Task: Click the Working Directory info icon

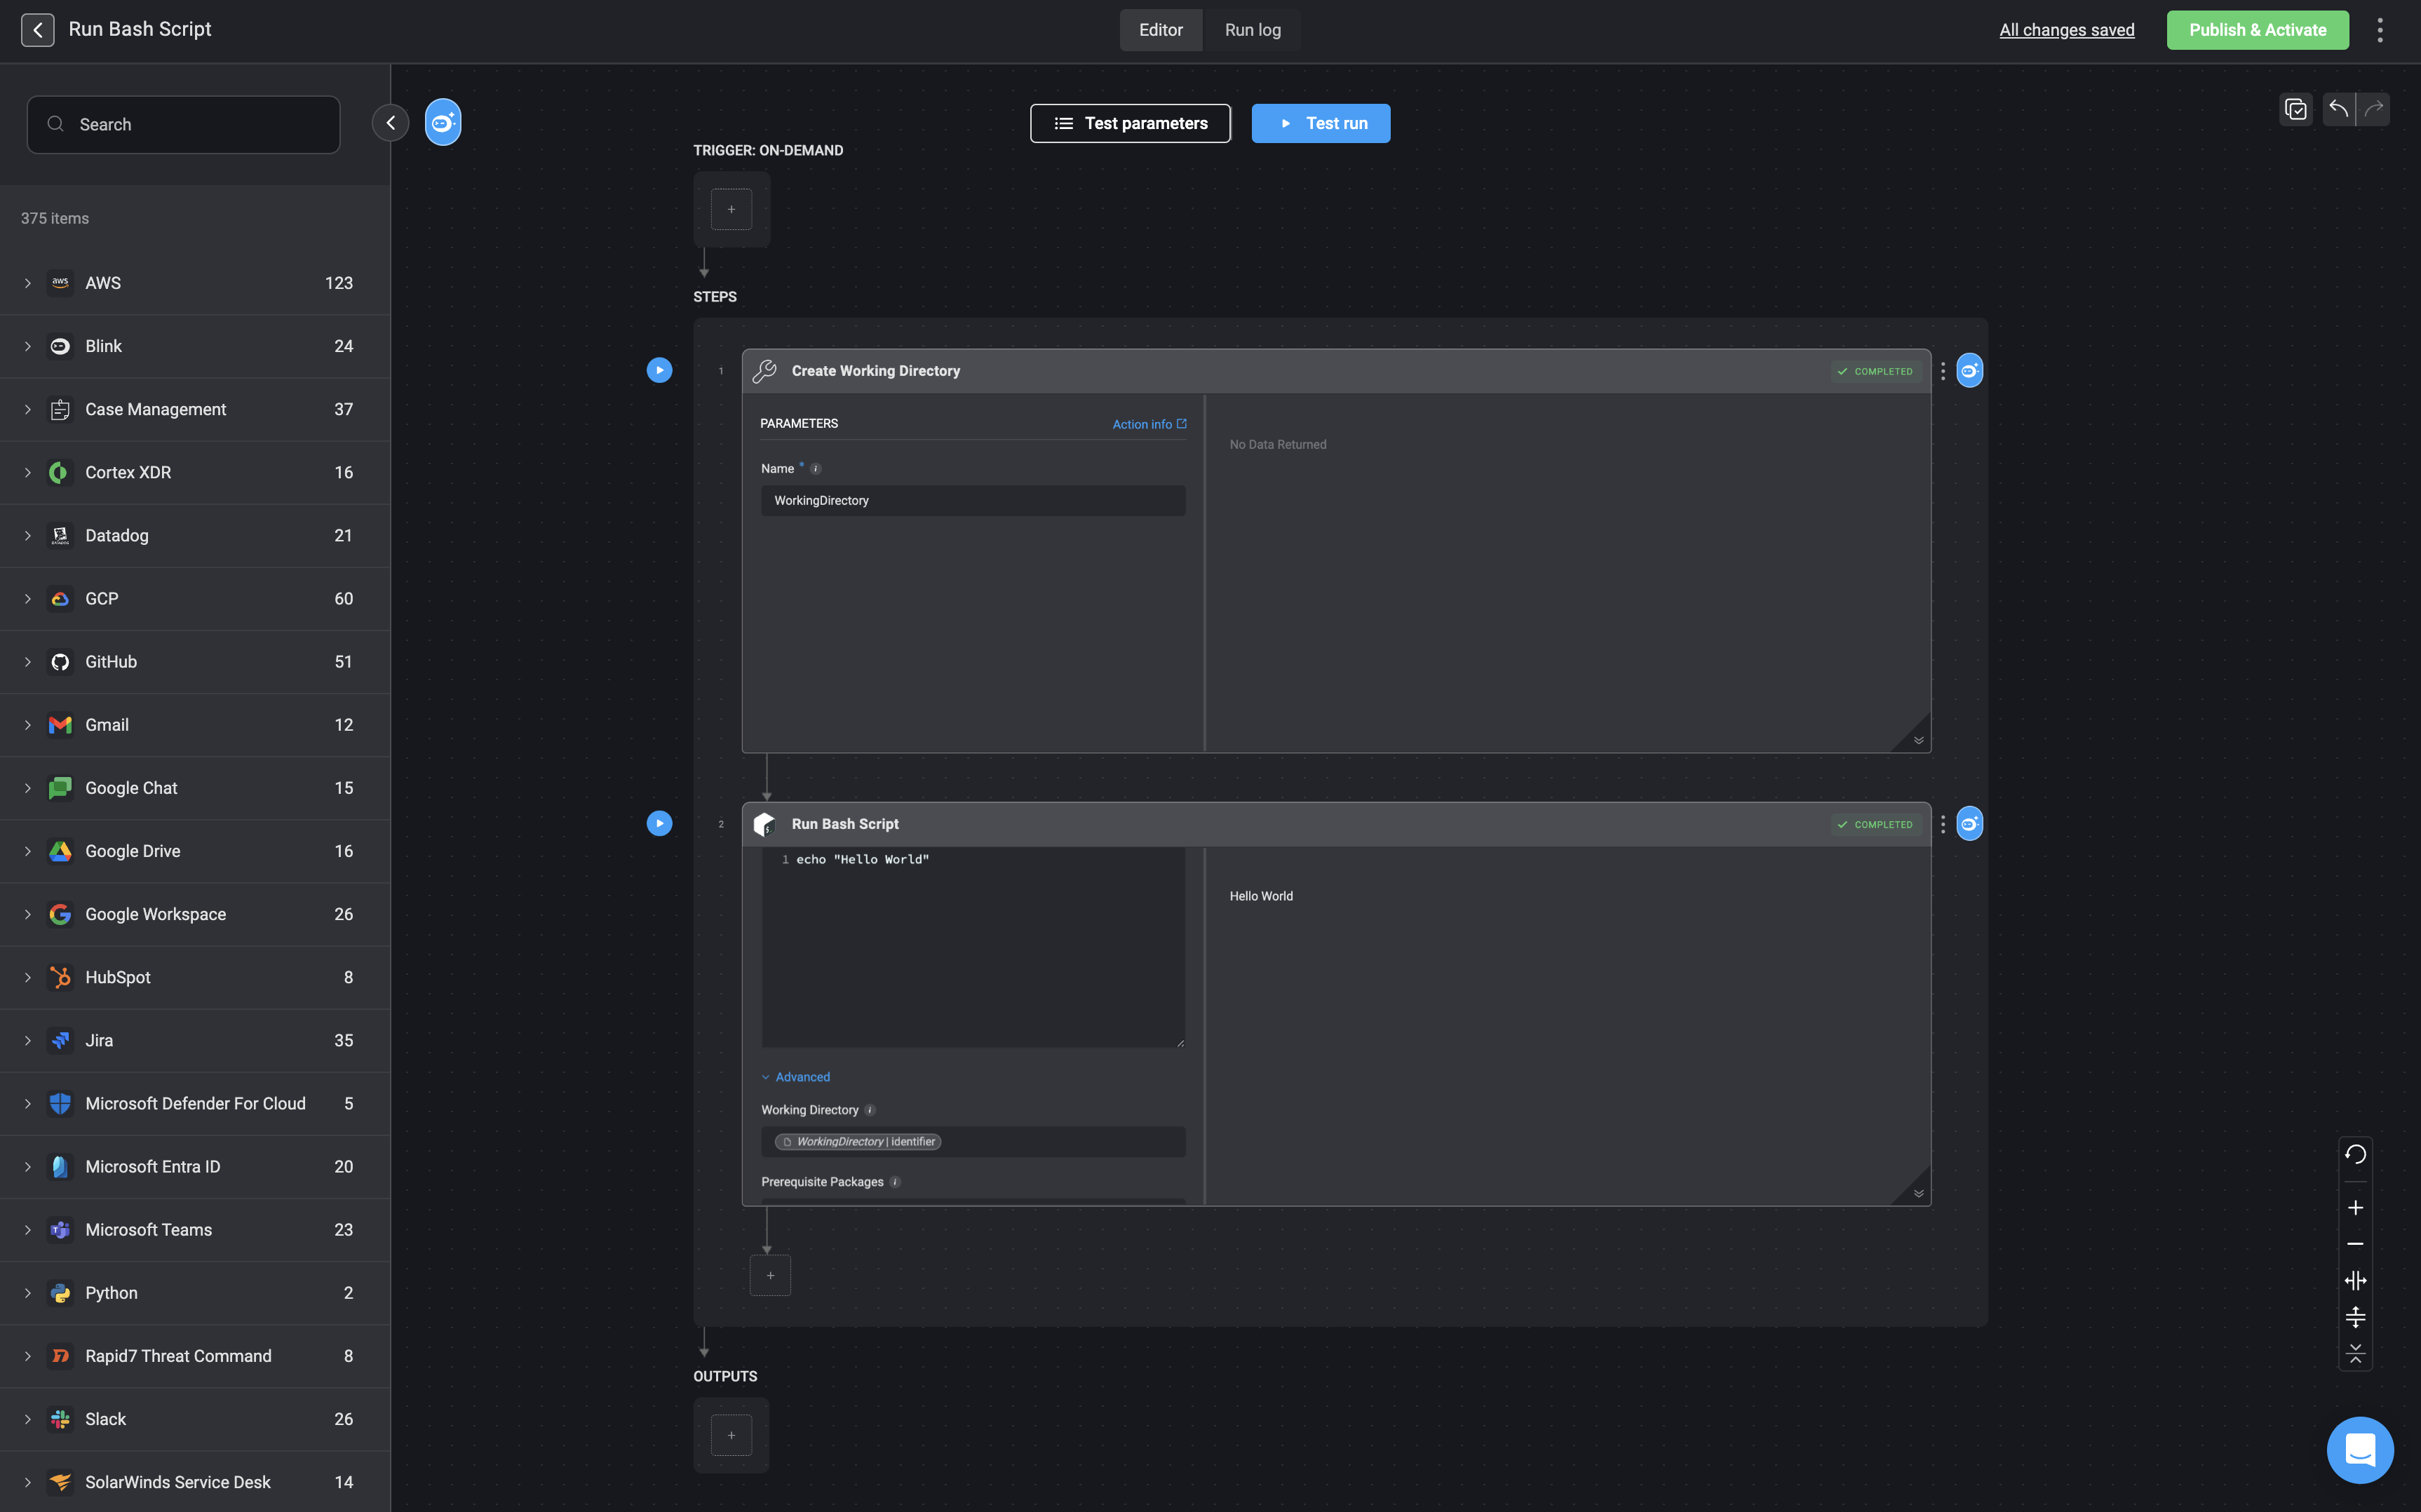Action: coord(870,1110)
